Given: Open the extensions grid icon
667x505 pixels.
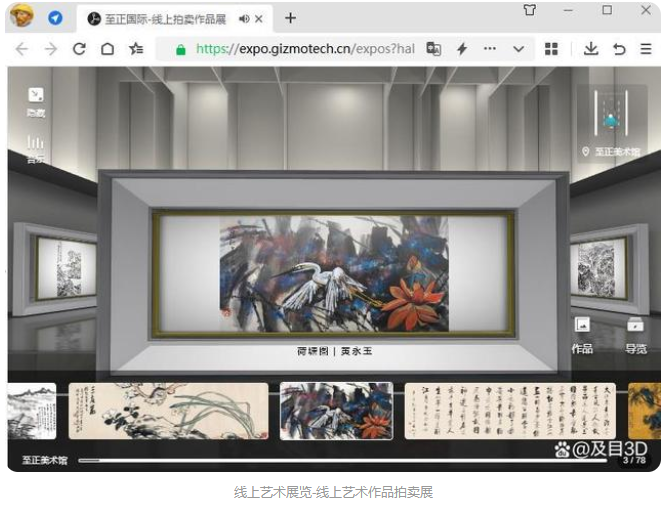Looking at the screenshot, I should 551,49.
